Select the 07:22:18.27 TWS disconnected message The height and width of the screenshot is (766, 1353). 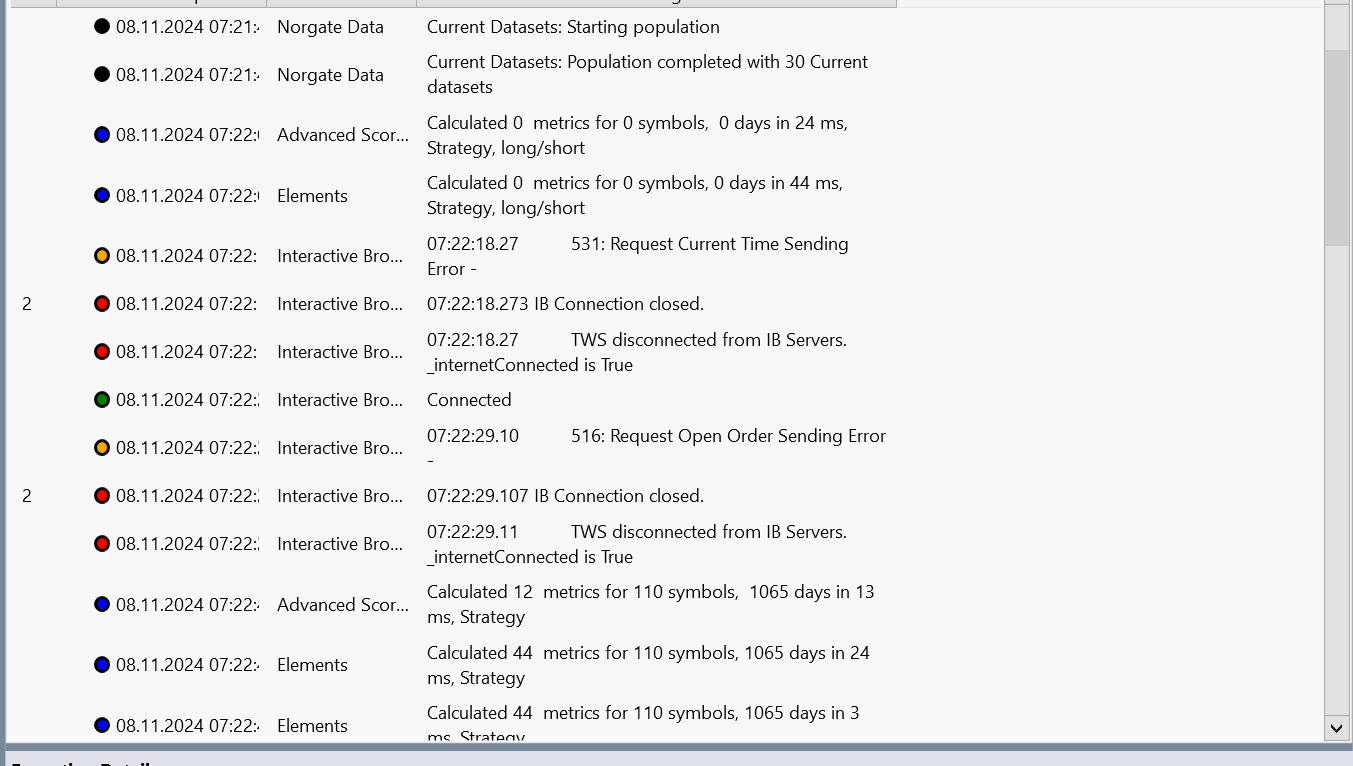tap(636, 352)
